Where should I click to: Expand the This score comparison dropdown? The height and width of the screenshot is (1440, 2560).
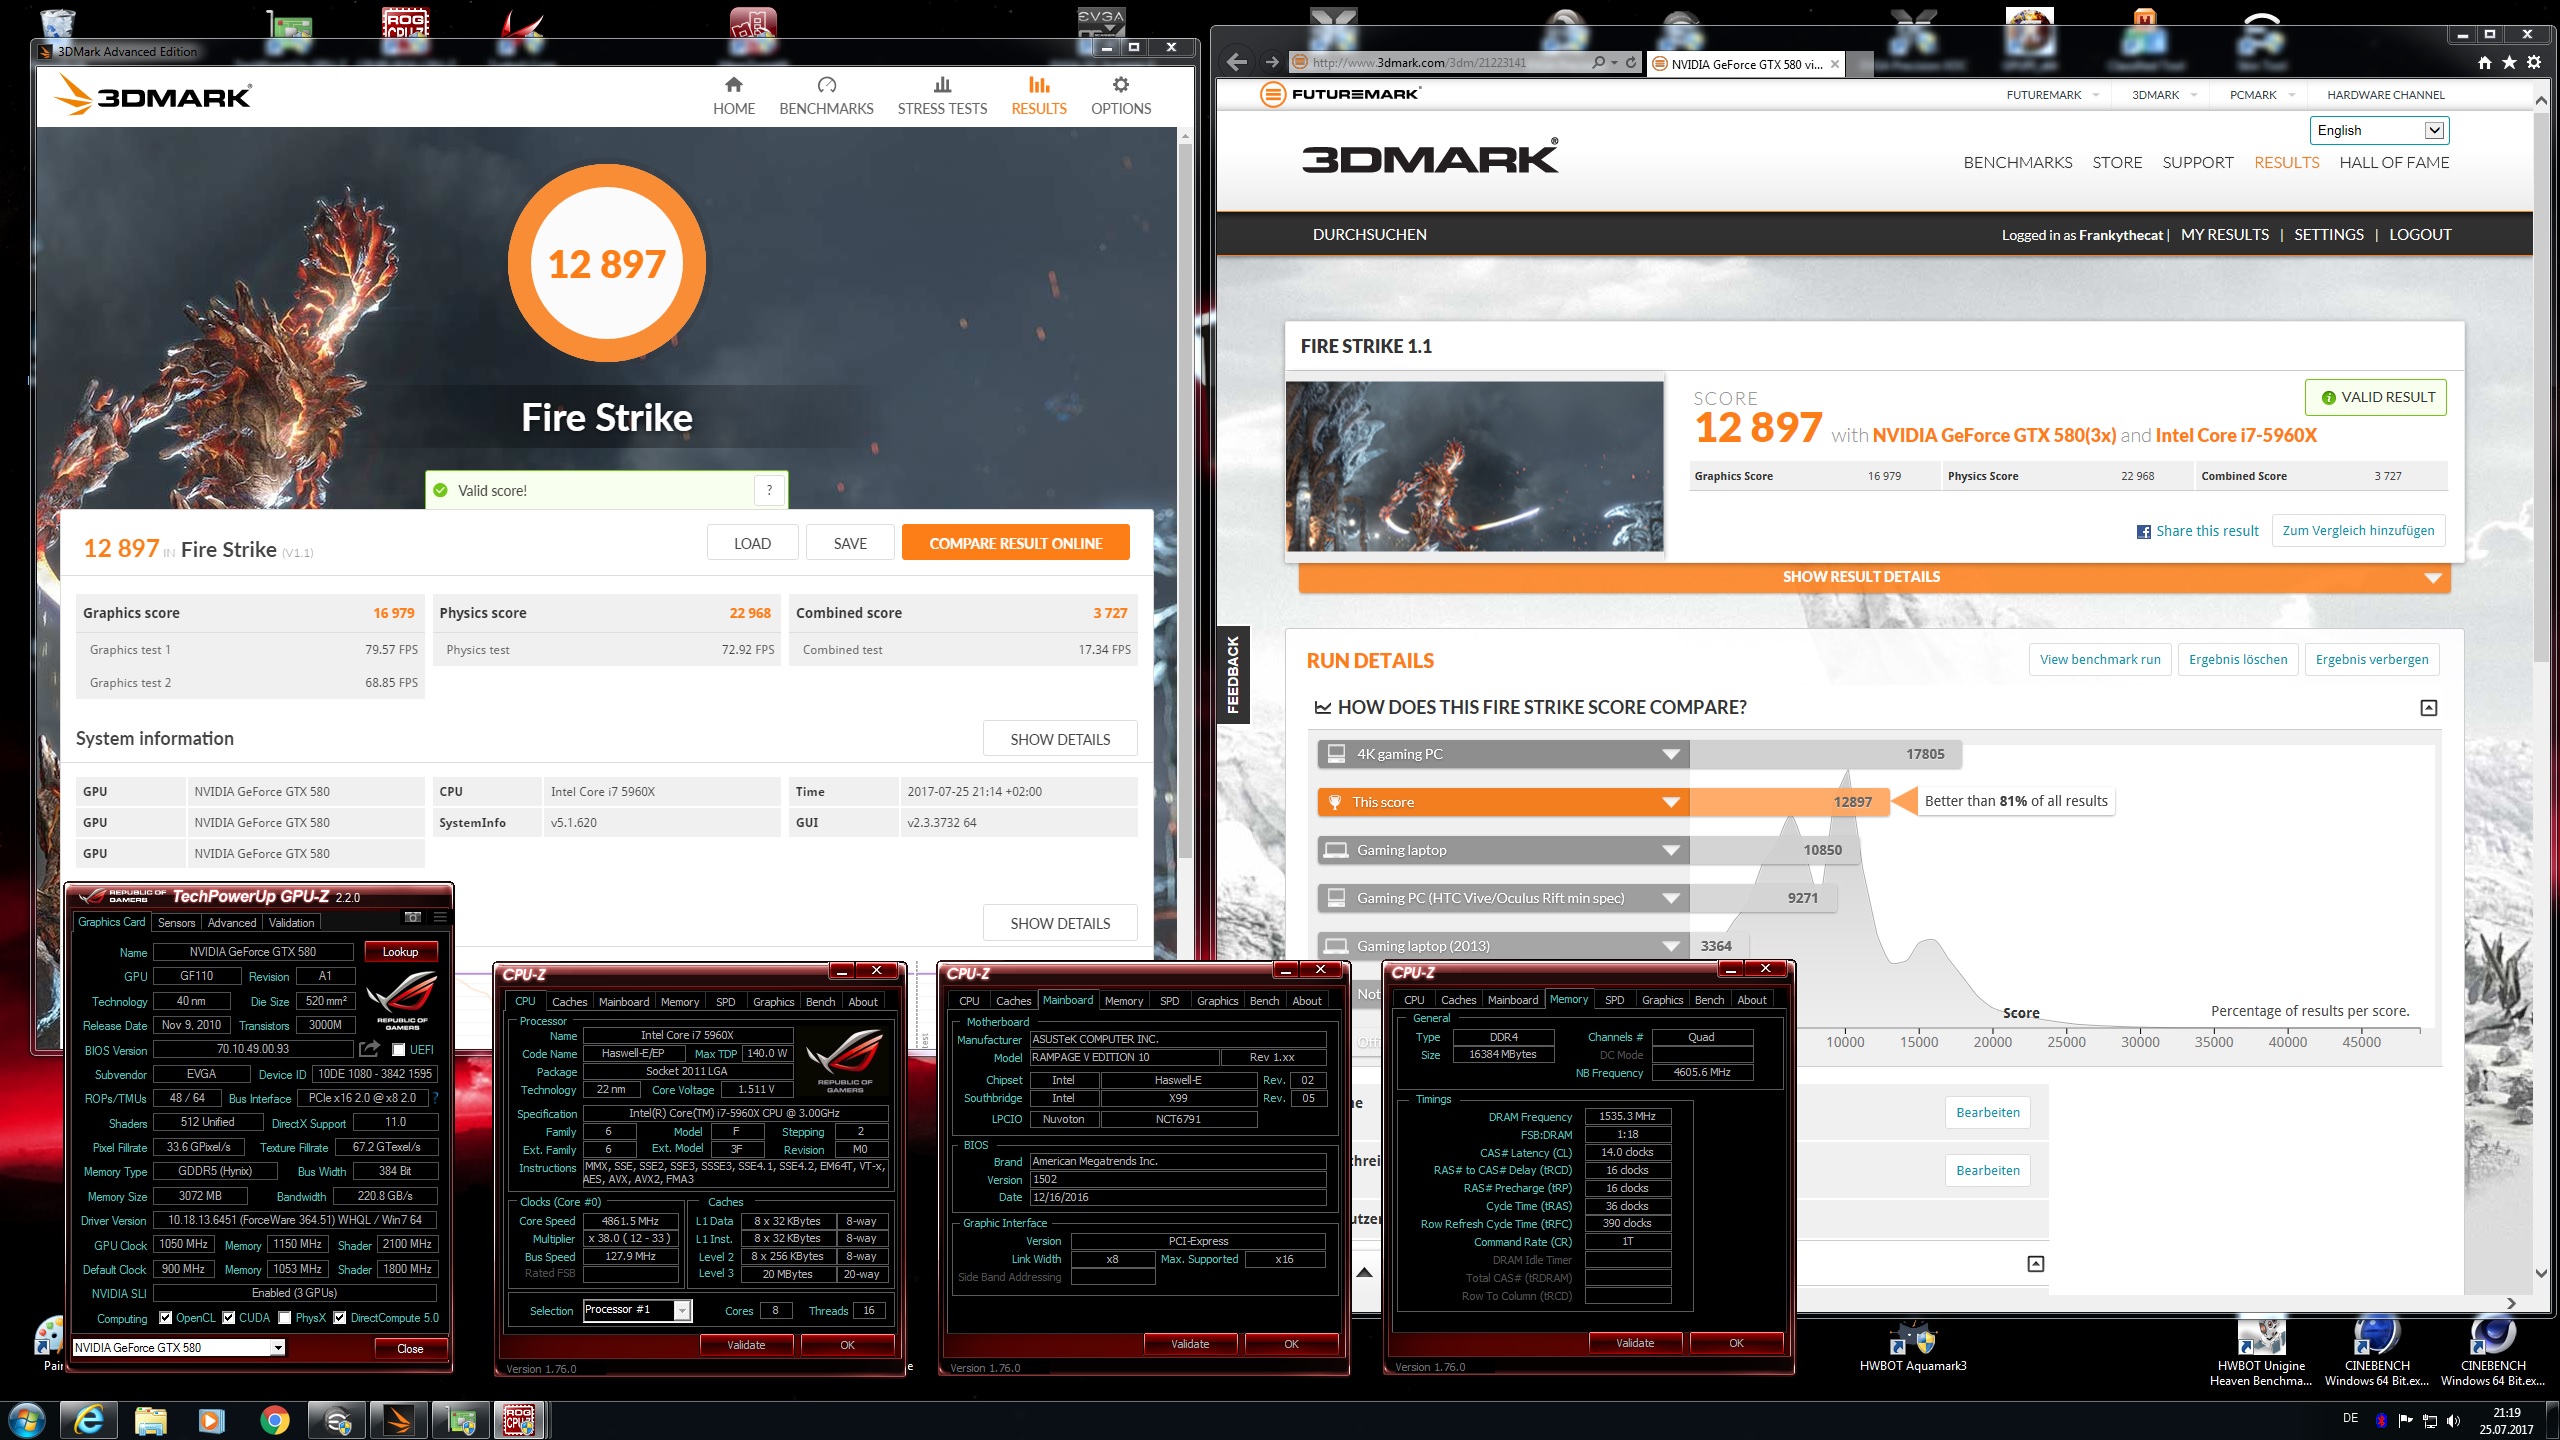pyautogui.click(x=1671, y=802)
